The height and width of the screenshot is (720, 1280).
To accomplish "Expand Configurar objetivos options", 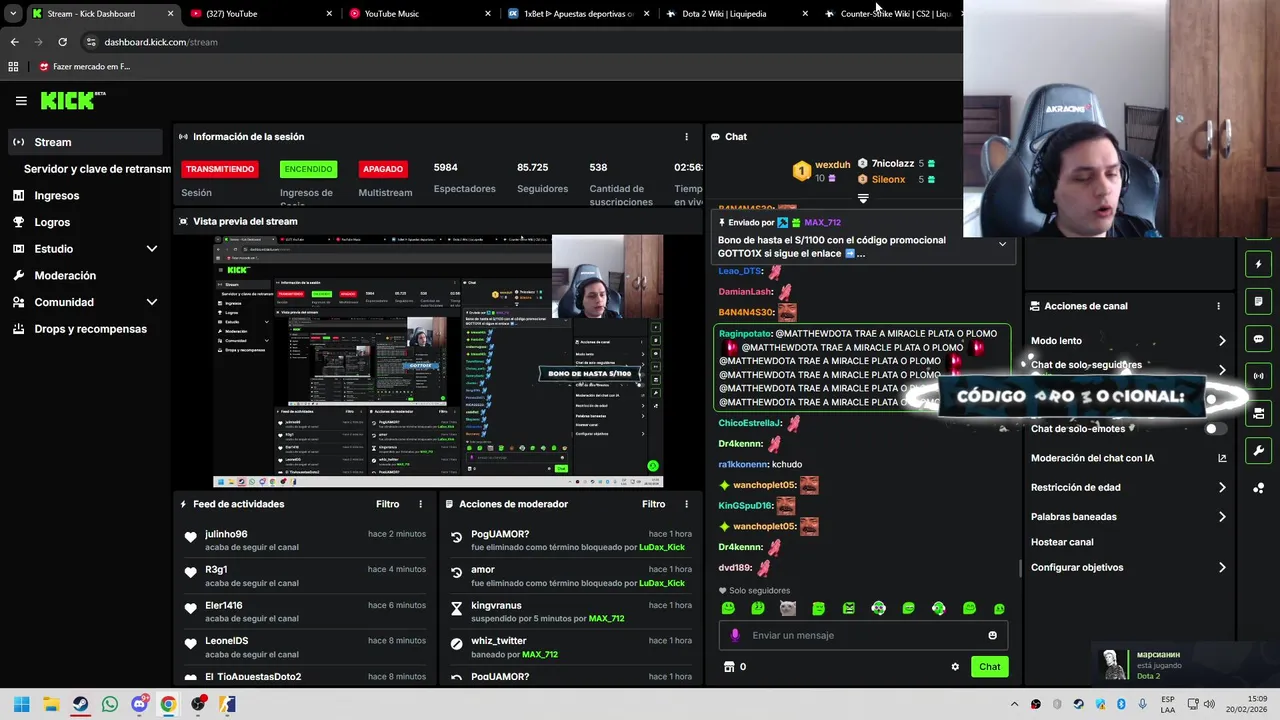I will (1222, 568).
